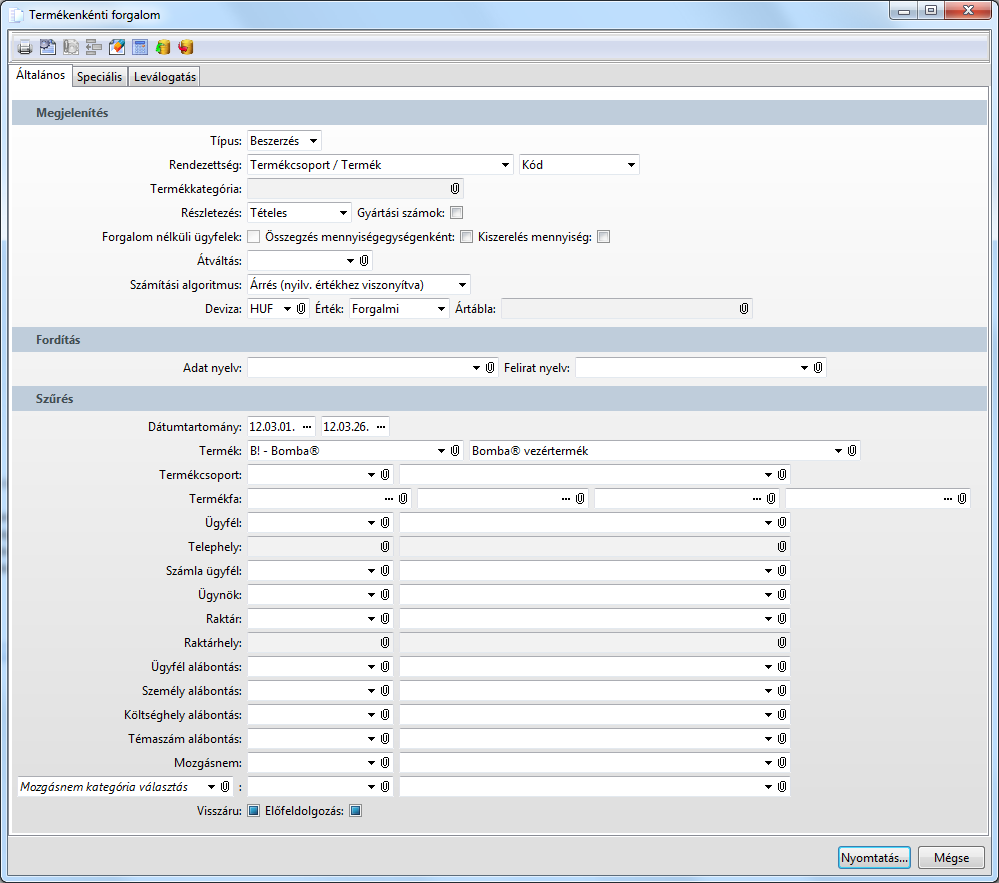Toggle the Forgalom nélküli ügyfelek checkbox

click(254, 237)
